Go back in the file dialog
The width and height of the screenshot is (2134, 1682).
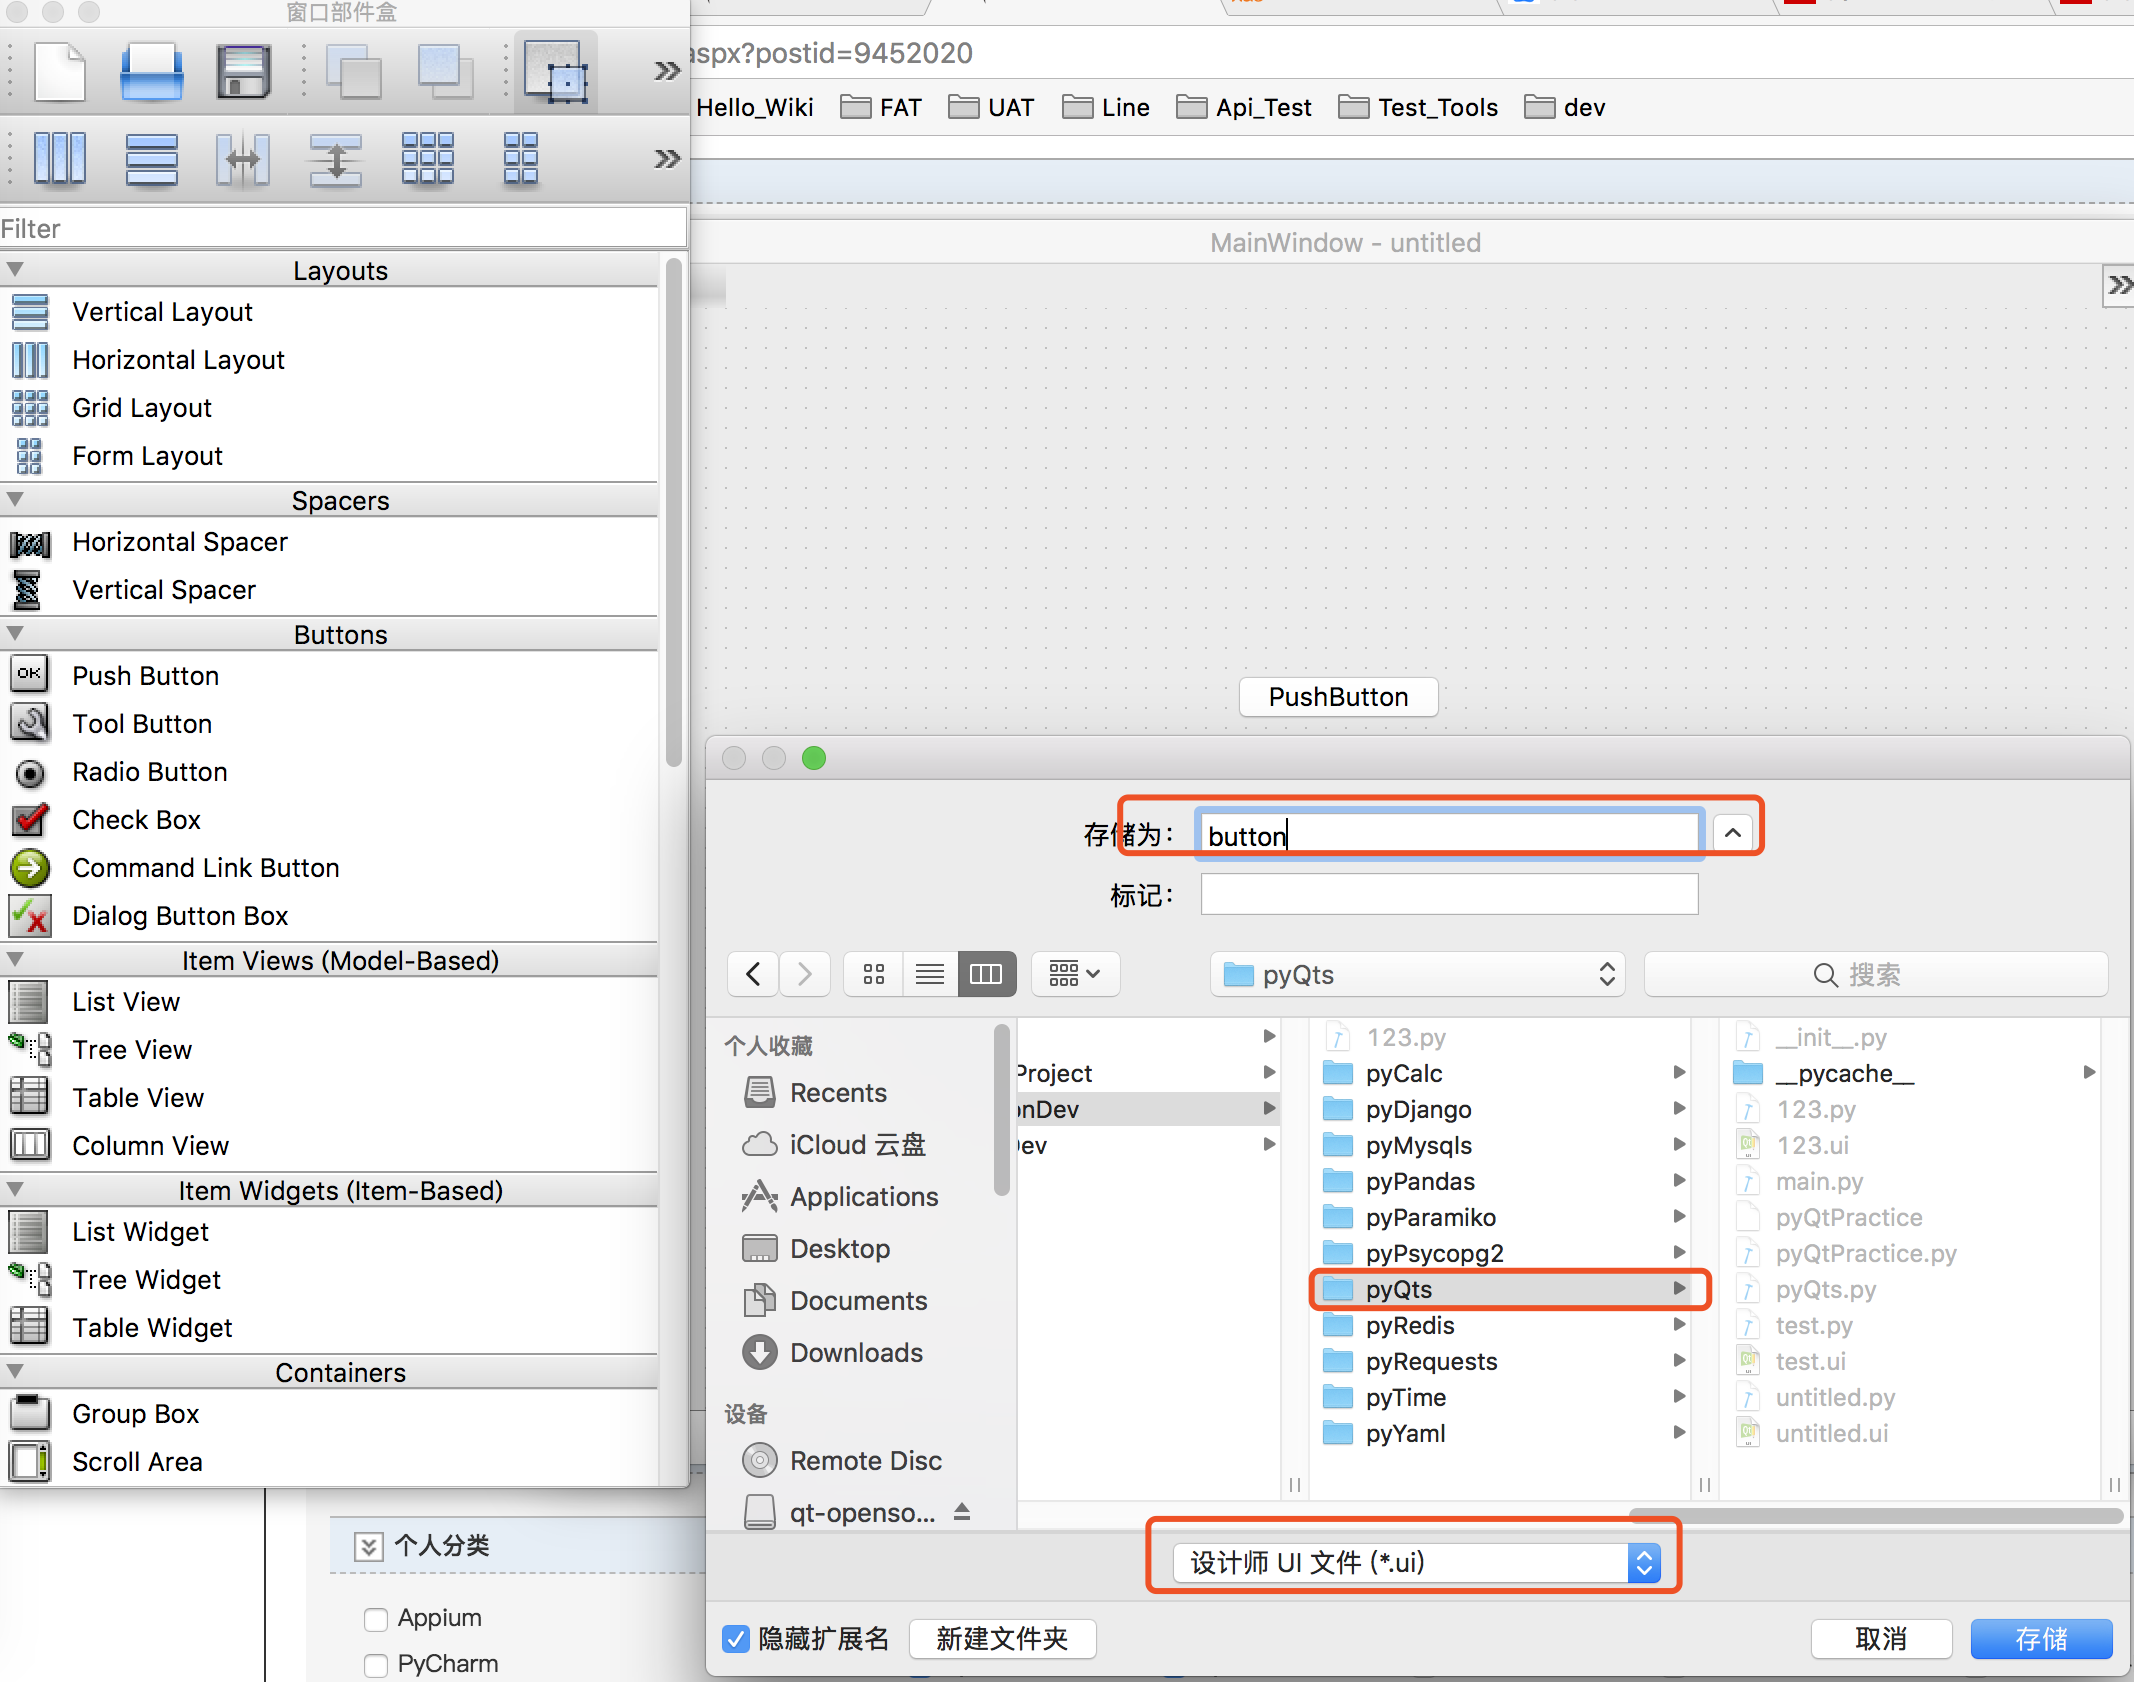pos(754,974)
